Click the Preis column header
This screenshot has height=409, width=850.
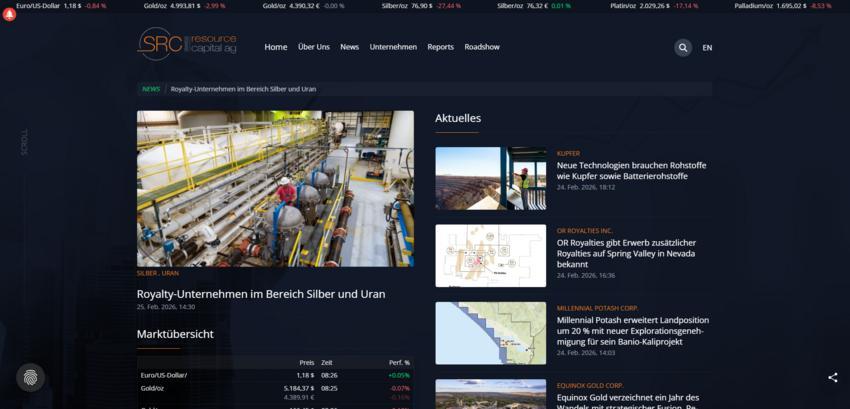306,362
